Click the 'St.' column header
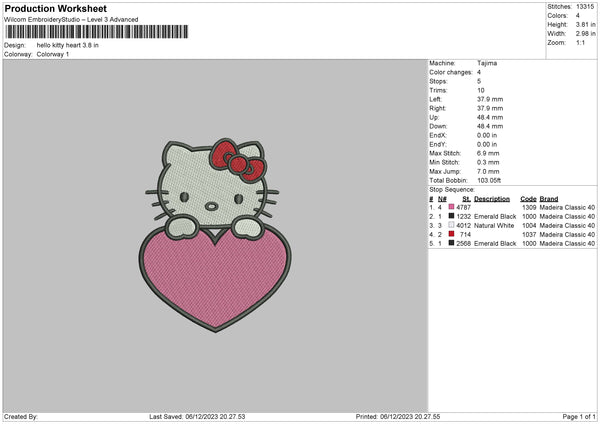The height and width of the screenshot is (424, 600). coord(466,199)
